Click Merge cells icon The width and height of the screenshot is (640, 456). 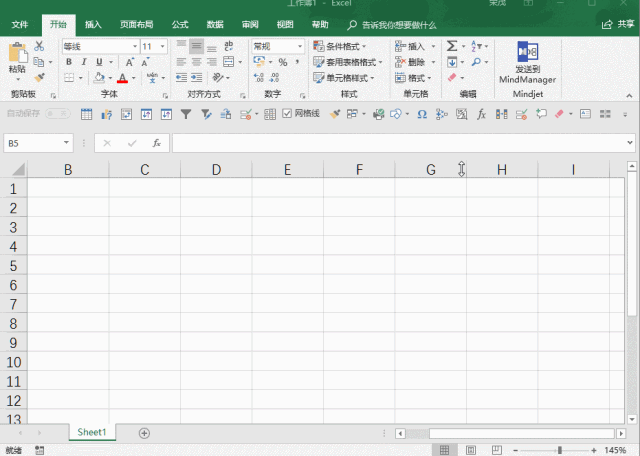229,62
